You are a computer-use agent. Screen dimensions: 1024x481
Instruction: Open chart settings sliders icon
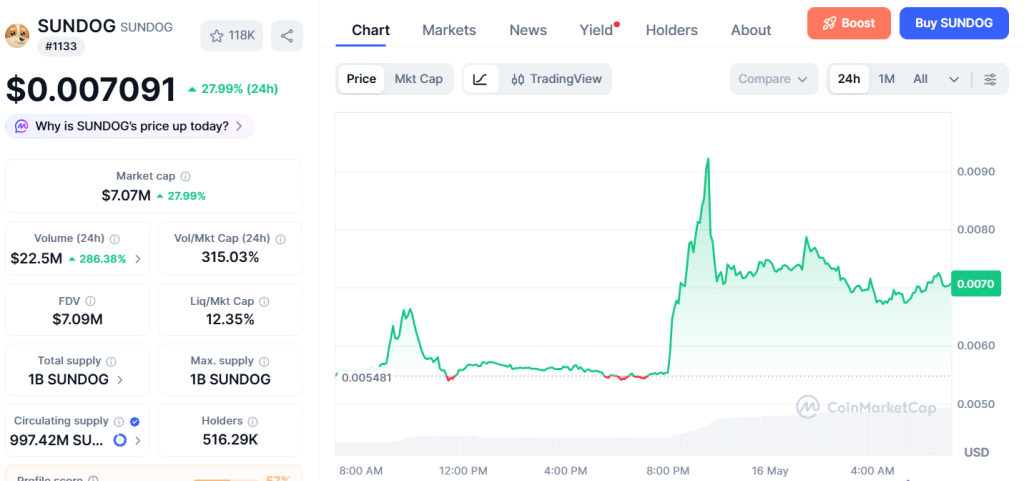pos(990,80)
